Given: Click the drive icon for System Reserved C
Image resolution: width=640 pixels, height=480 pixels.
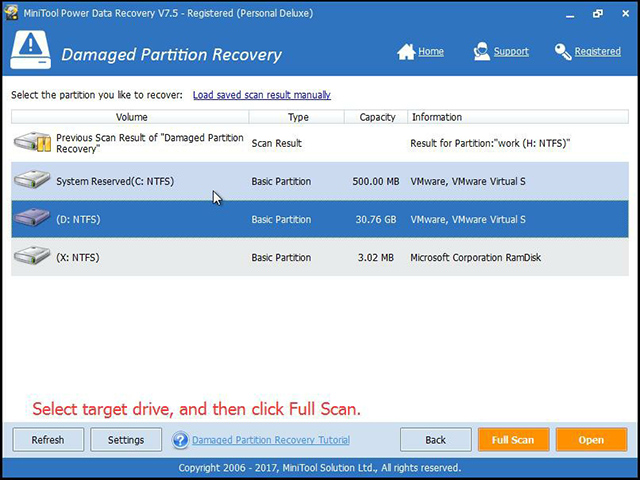Looking at the screenshot, I should click(32, 180).
